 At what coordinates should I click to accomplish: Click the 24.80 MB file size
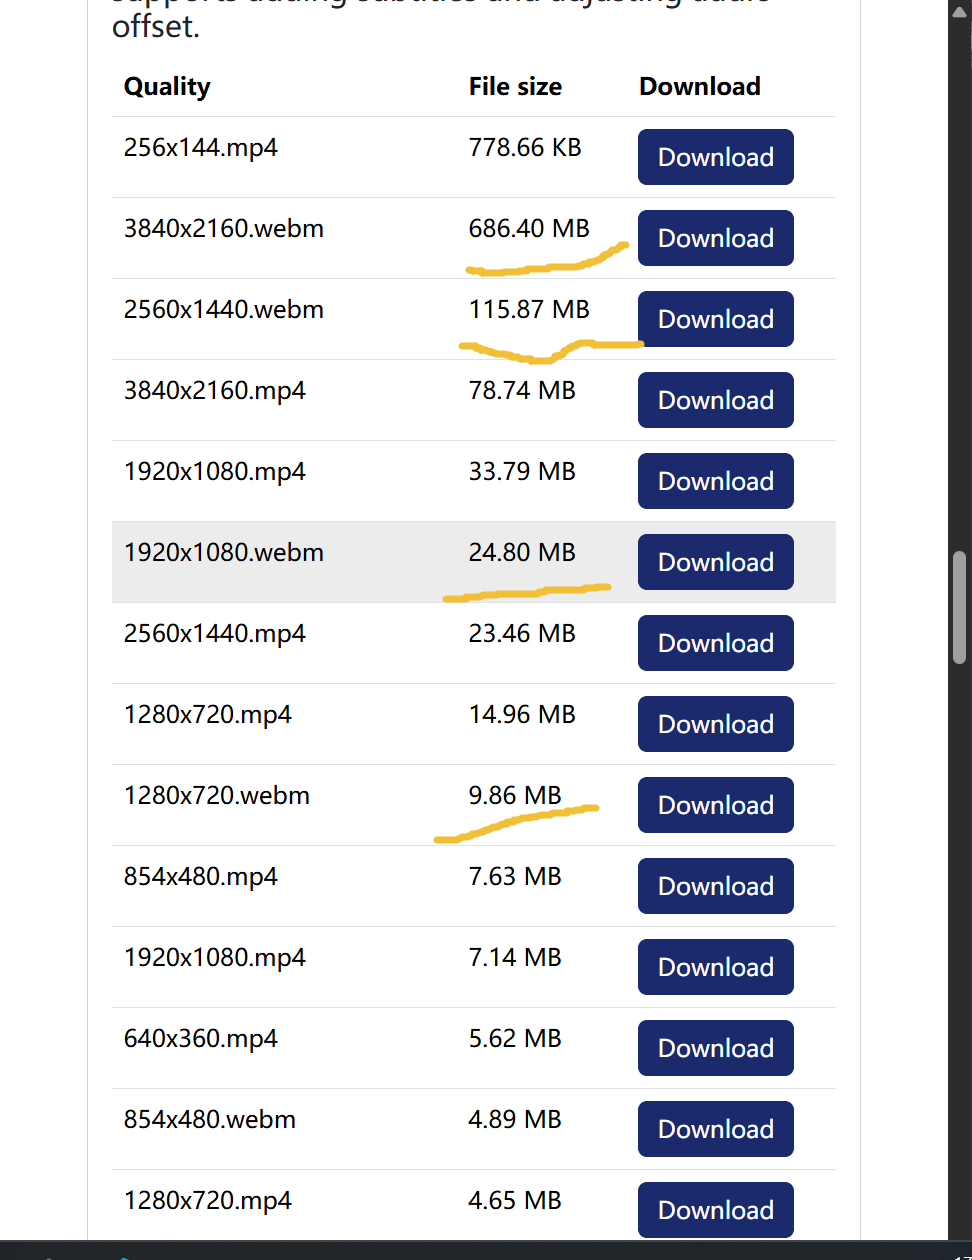click(x=522, y=553)
